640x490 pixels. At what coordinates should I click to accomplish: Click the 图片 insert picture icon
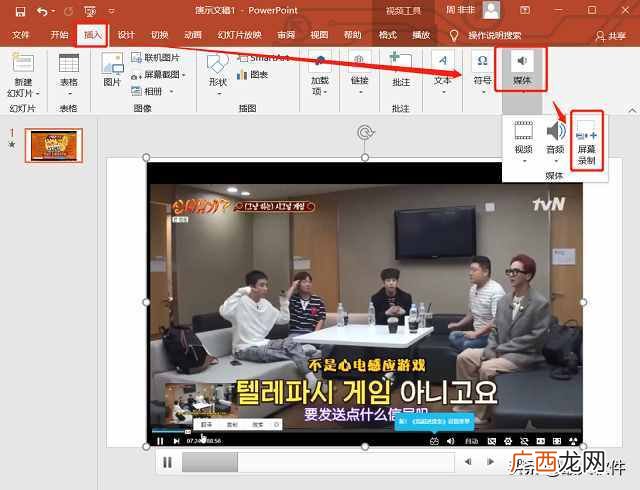point(112,69)
